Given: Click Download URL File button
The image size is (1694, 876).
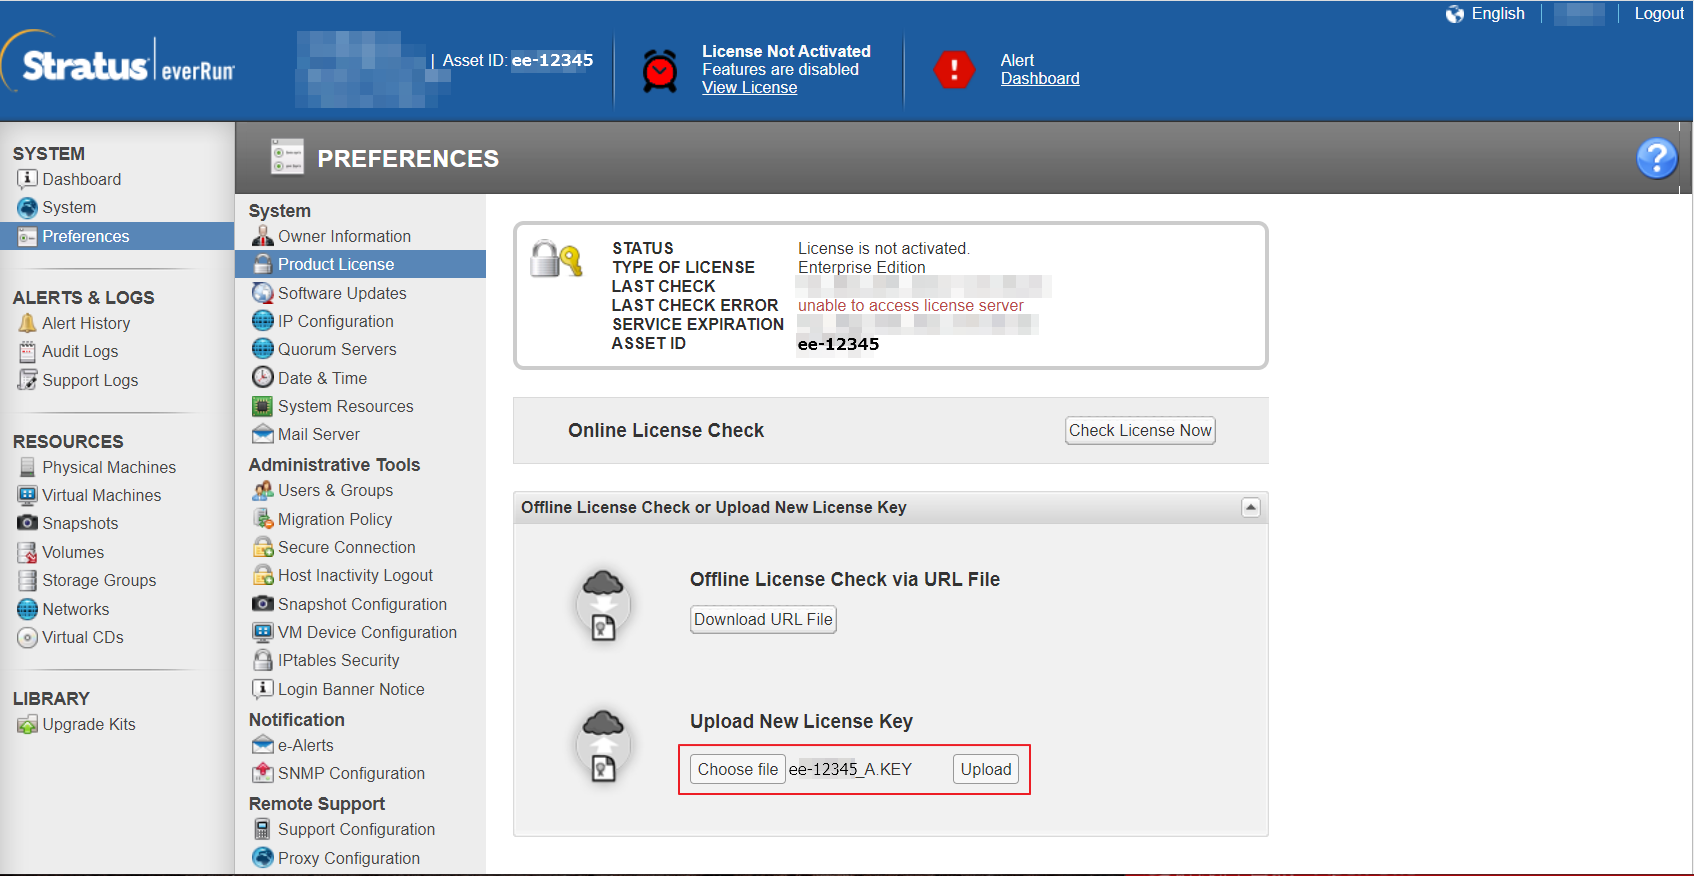Looking at the screenshot, I should click(x=763, y=619).
